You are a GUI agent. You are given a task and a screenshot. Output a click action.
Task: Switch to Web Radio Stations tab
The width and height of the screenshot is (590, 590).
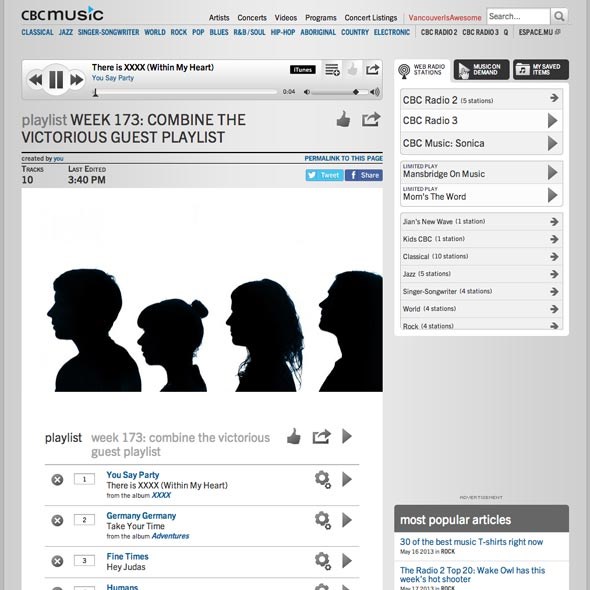pos(422,70)
